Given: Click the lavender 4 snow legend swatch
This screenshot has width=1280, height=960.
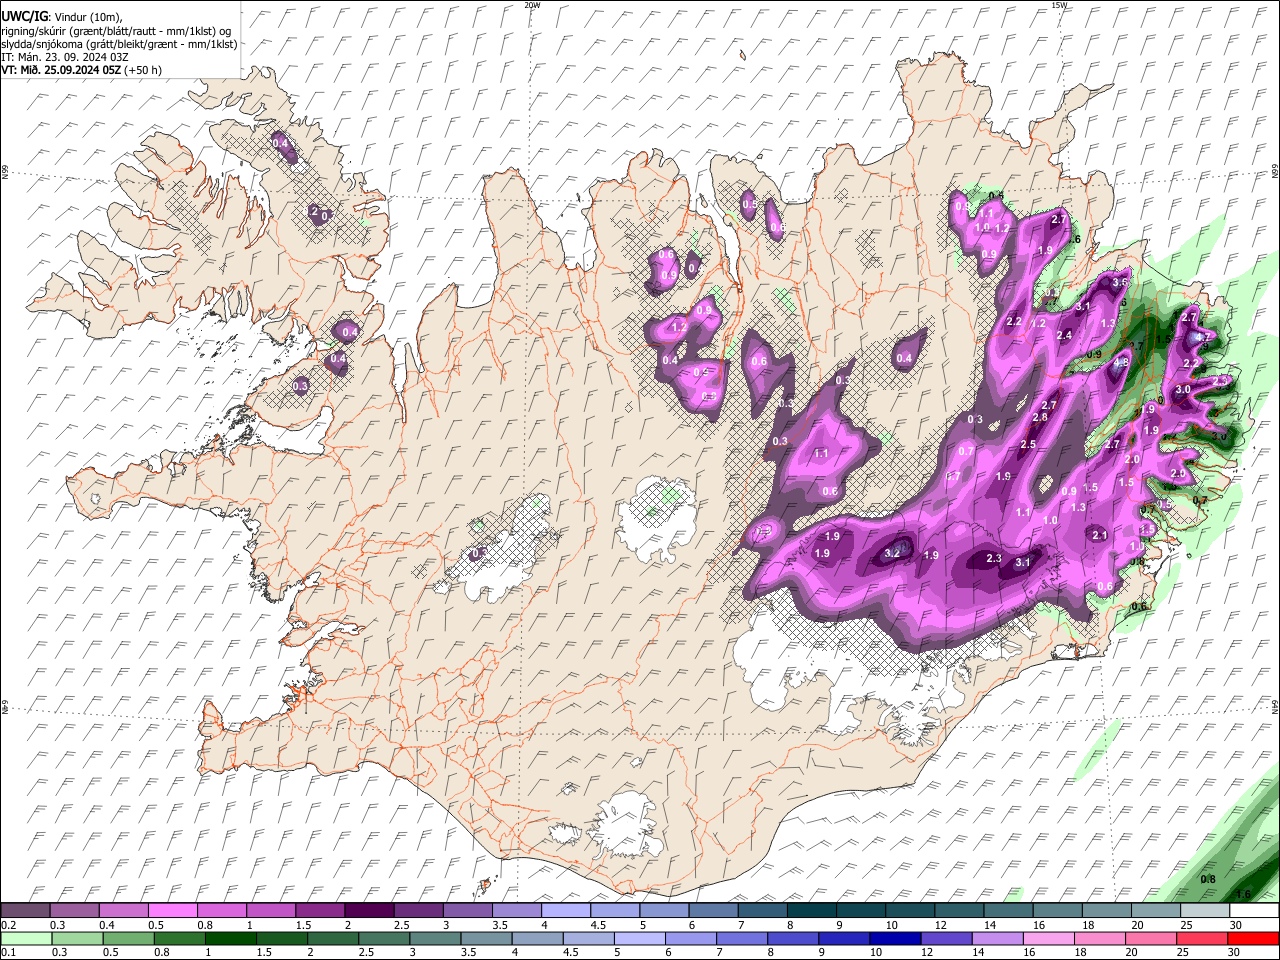Looking at the screenshot, I should pos(566,911).
